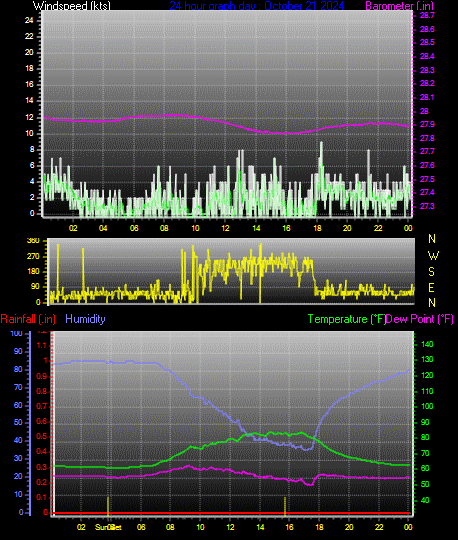Select the 27.9 barometer scale value
The height and width of the screenshot is (540, 458).
427,124
